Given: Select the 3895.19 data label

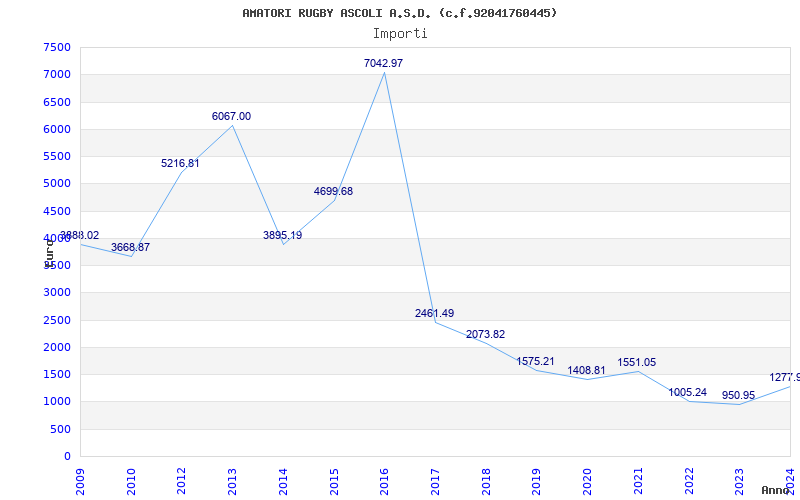Looking at the screenshot, I should [x=282, y=236].
